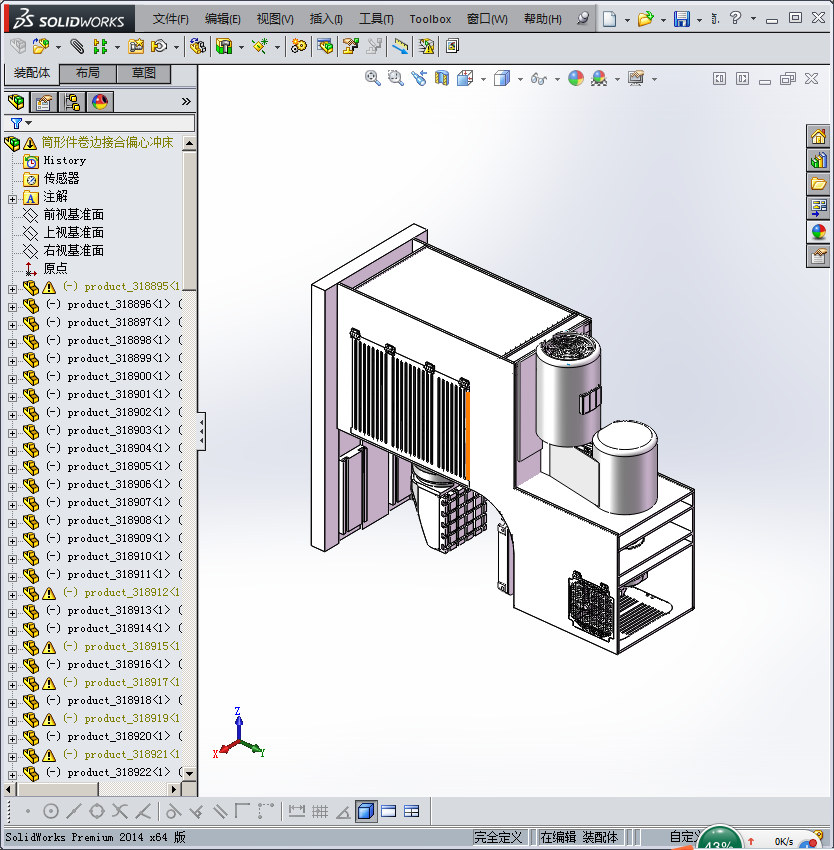Click the Measure ruler toolbar icon

(x=400, y=46)
